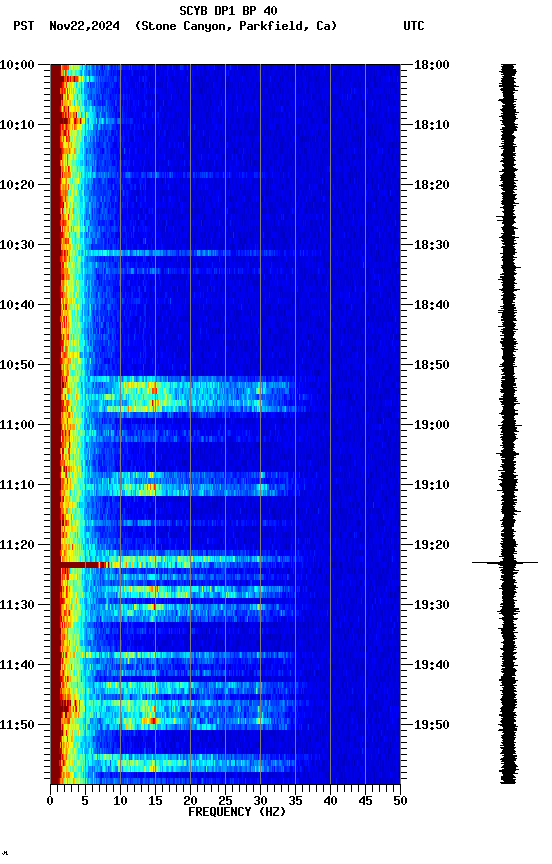
Task: Click the 5 Hz frequency axis label
Action: click(x=85, y=801)
